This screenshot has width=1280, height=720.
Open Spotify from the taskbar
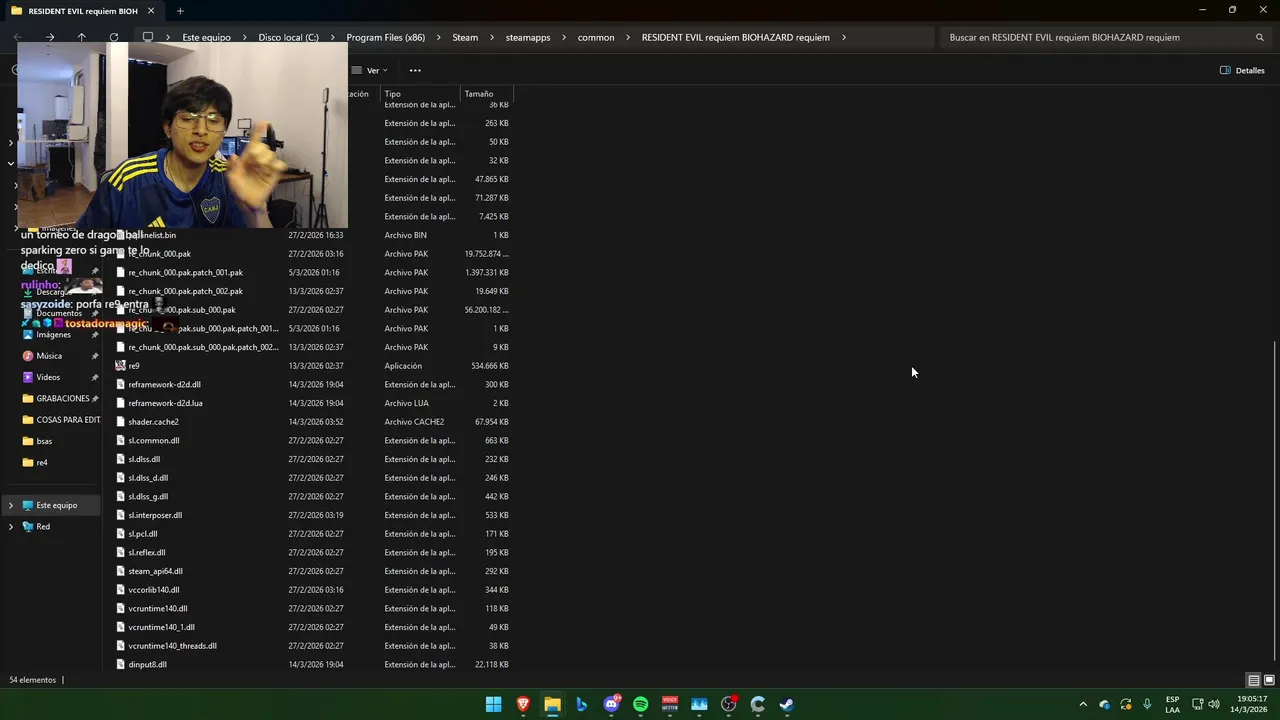click(640, 704)
